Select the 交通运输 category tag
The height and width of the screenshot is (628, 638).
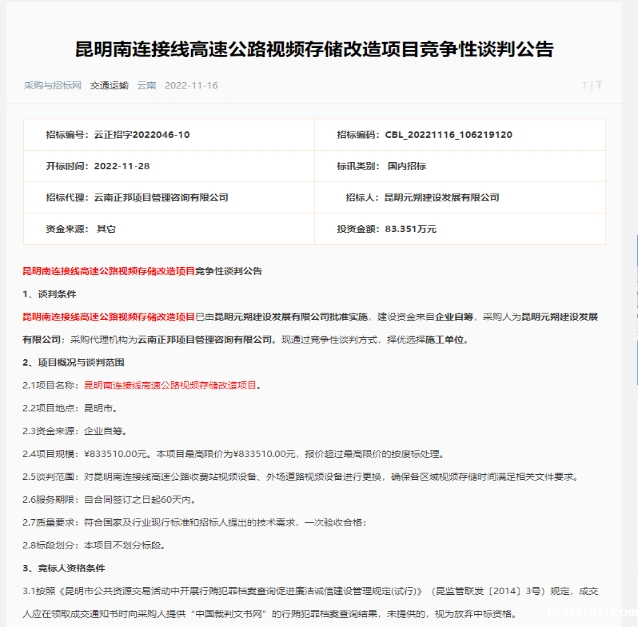[x=109, y=85]
